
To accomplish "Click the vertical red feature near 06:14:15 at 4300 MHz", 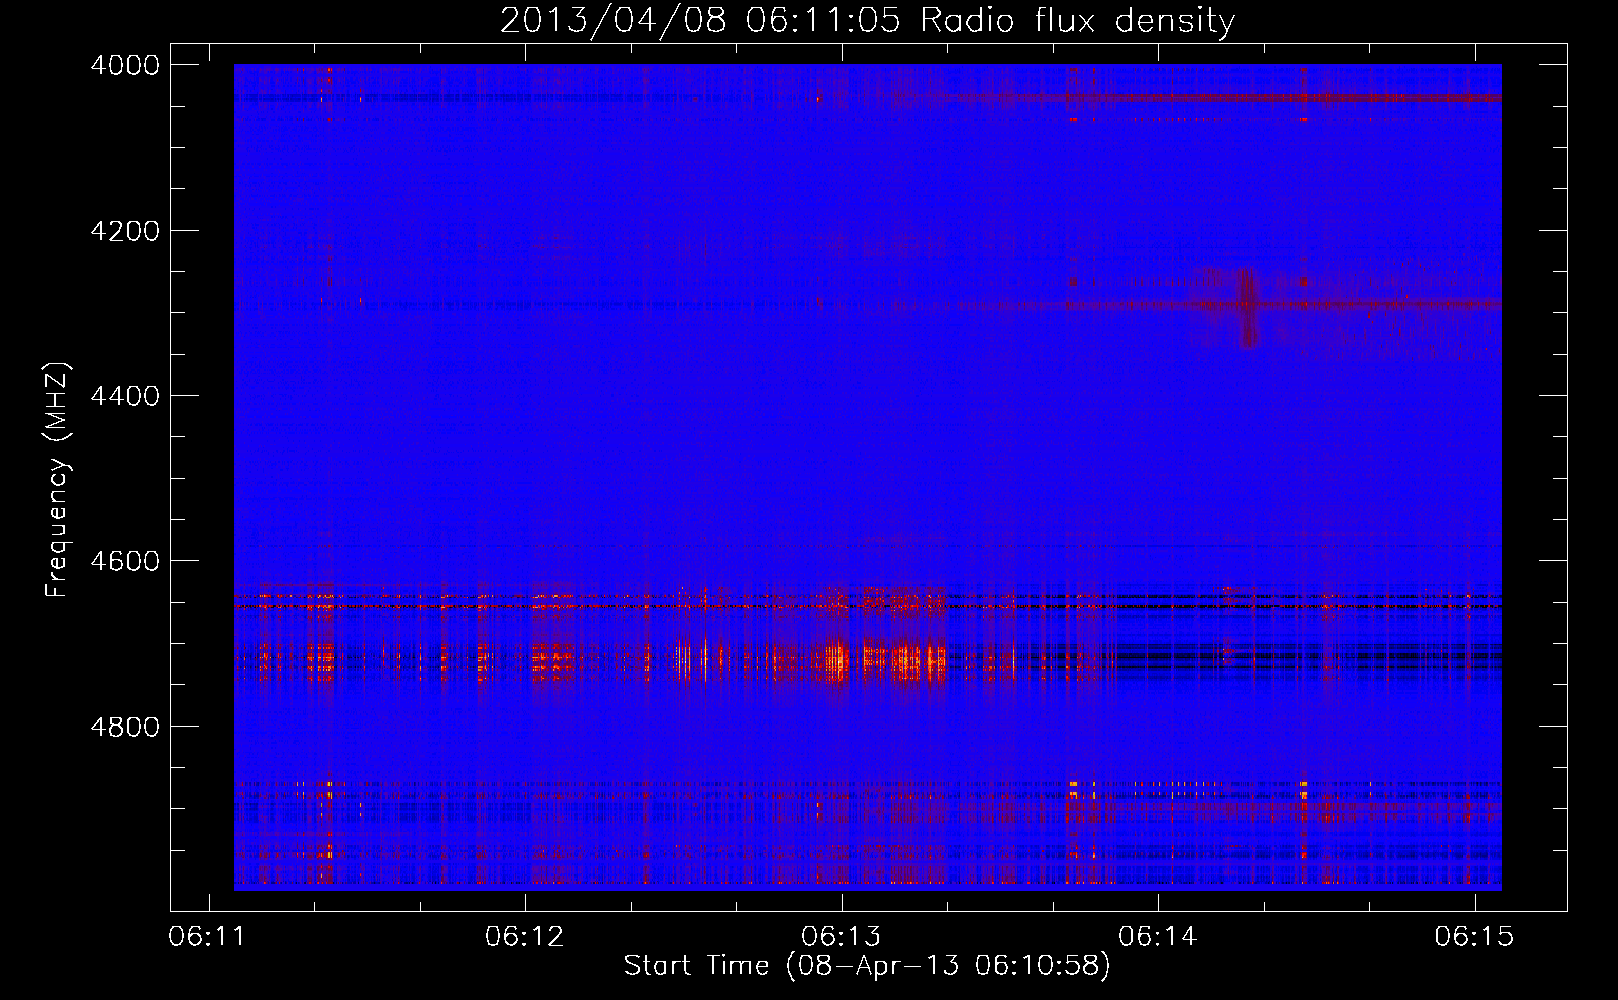I will [1246, 307].
